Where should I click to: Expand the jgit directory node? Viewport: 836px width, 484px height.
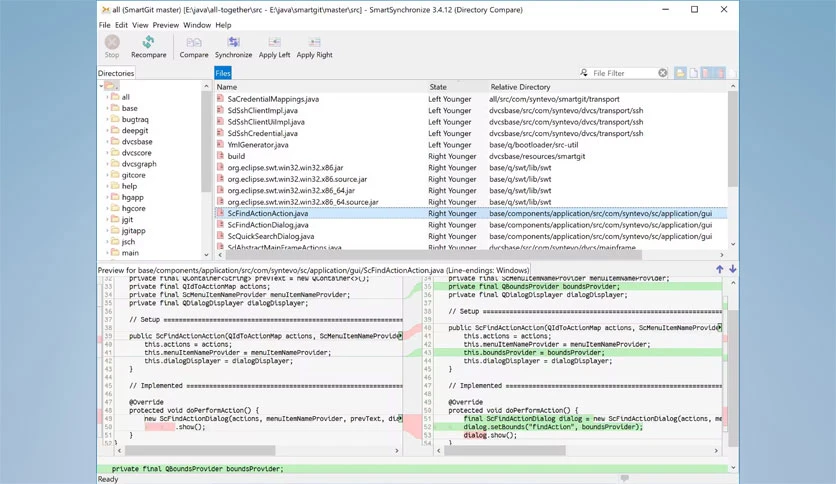point(107,220)
